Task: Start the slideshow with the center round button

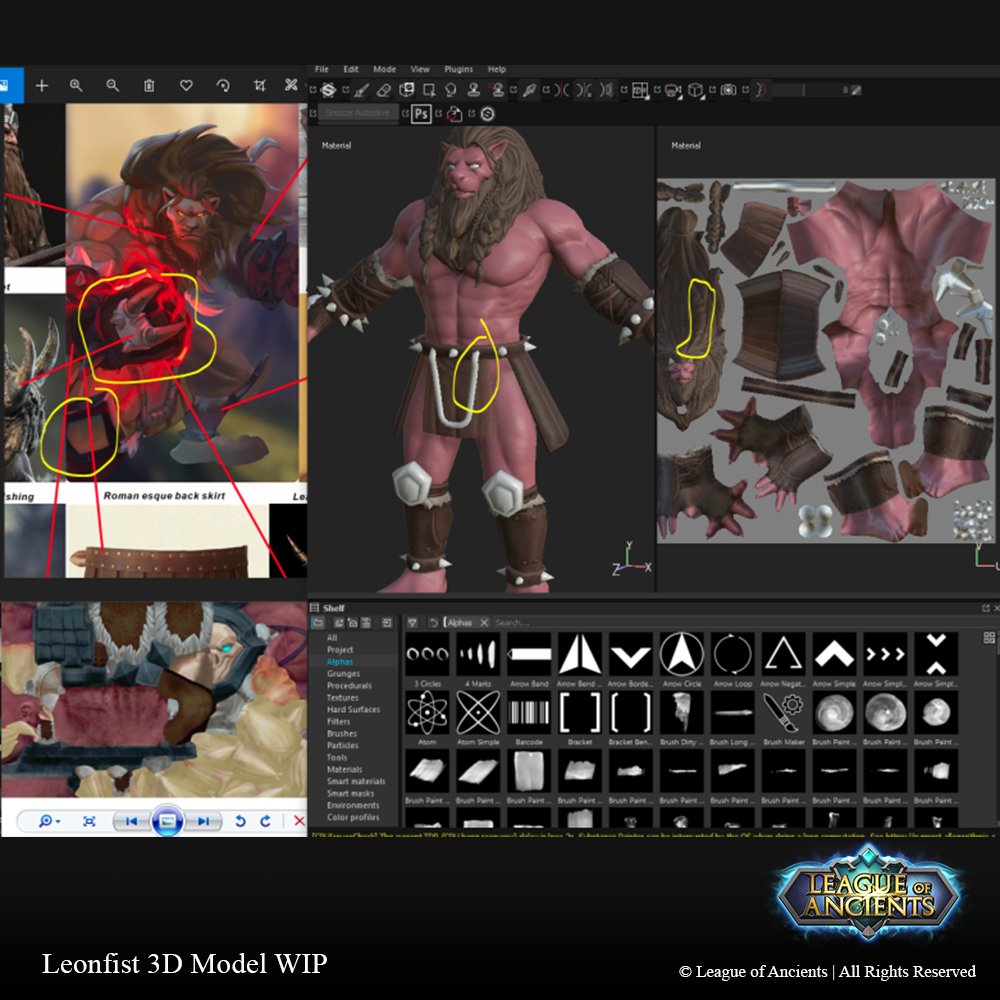Action: pyautogui.click(x=167, y=821)
